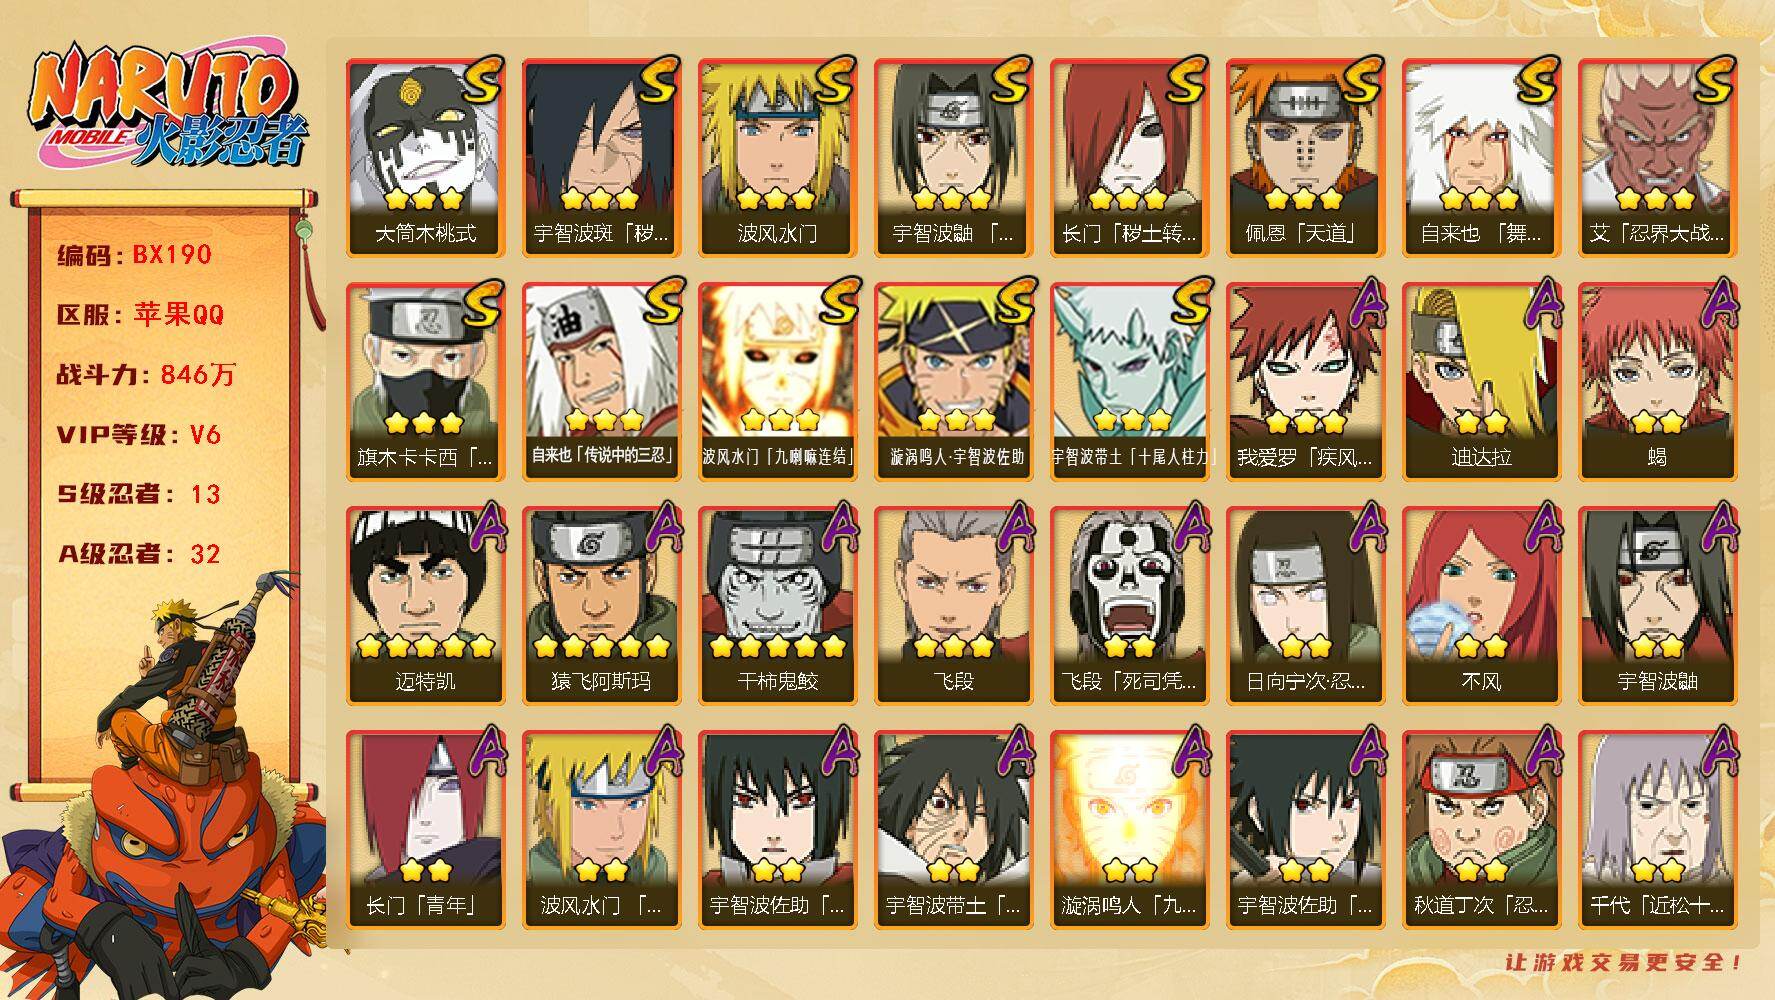1775x1000 pixels.
Task: Click the 佩恩「天道」 ninja portrait
Action: (1305, 157)
